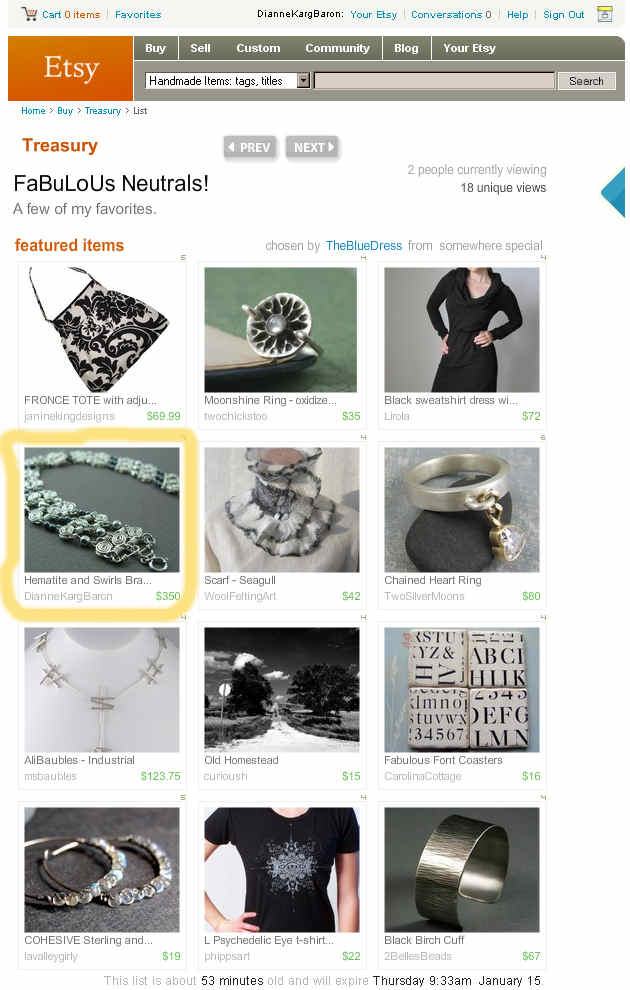Click the search text field
Image resolution: width=630 pixels, height=990 pixels.
point(434,80)
